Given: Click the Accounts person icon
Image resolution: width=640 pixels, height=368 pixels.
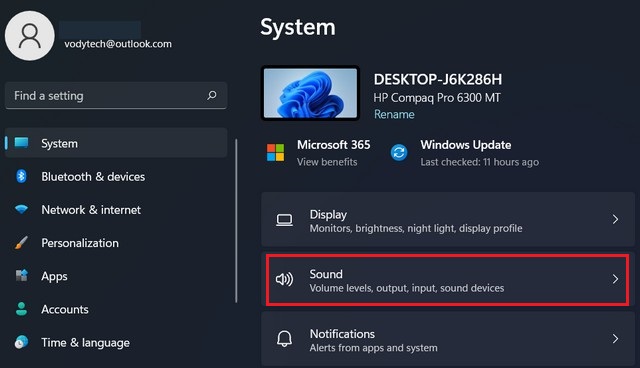Looking at the screenshot, I should coord(21,309).
